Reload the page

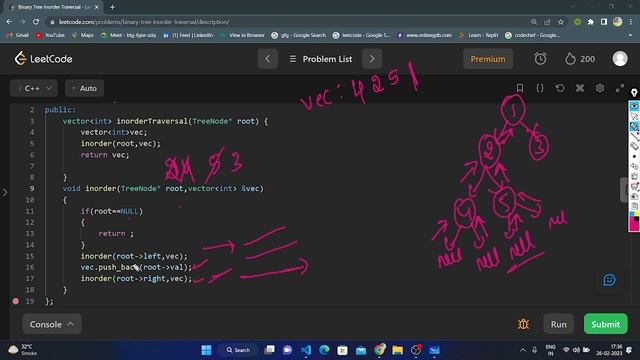(36, 22)
